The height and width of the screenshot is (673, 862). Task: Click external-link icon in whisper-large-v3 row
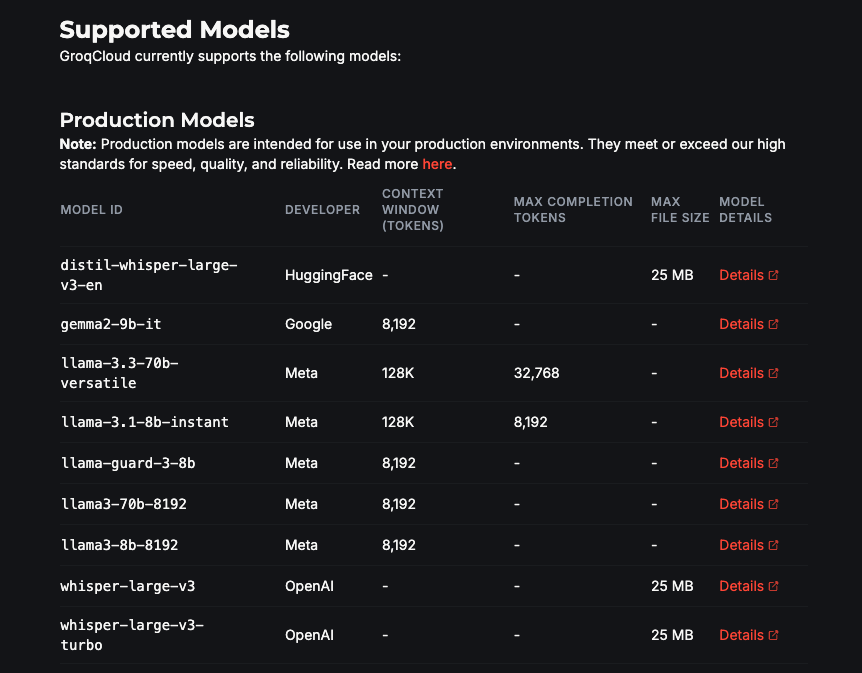coord(773,586)
